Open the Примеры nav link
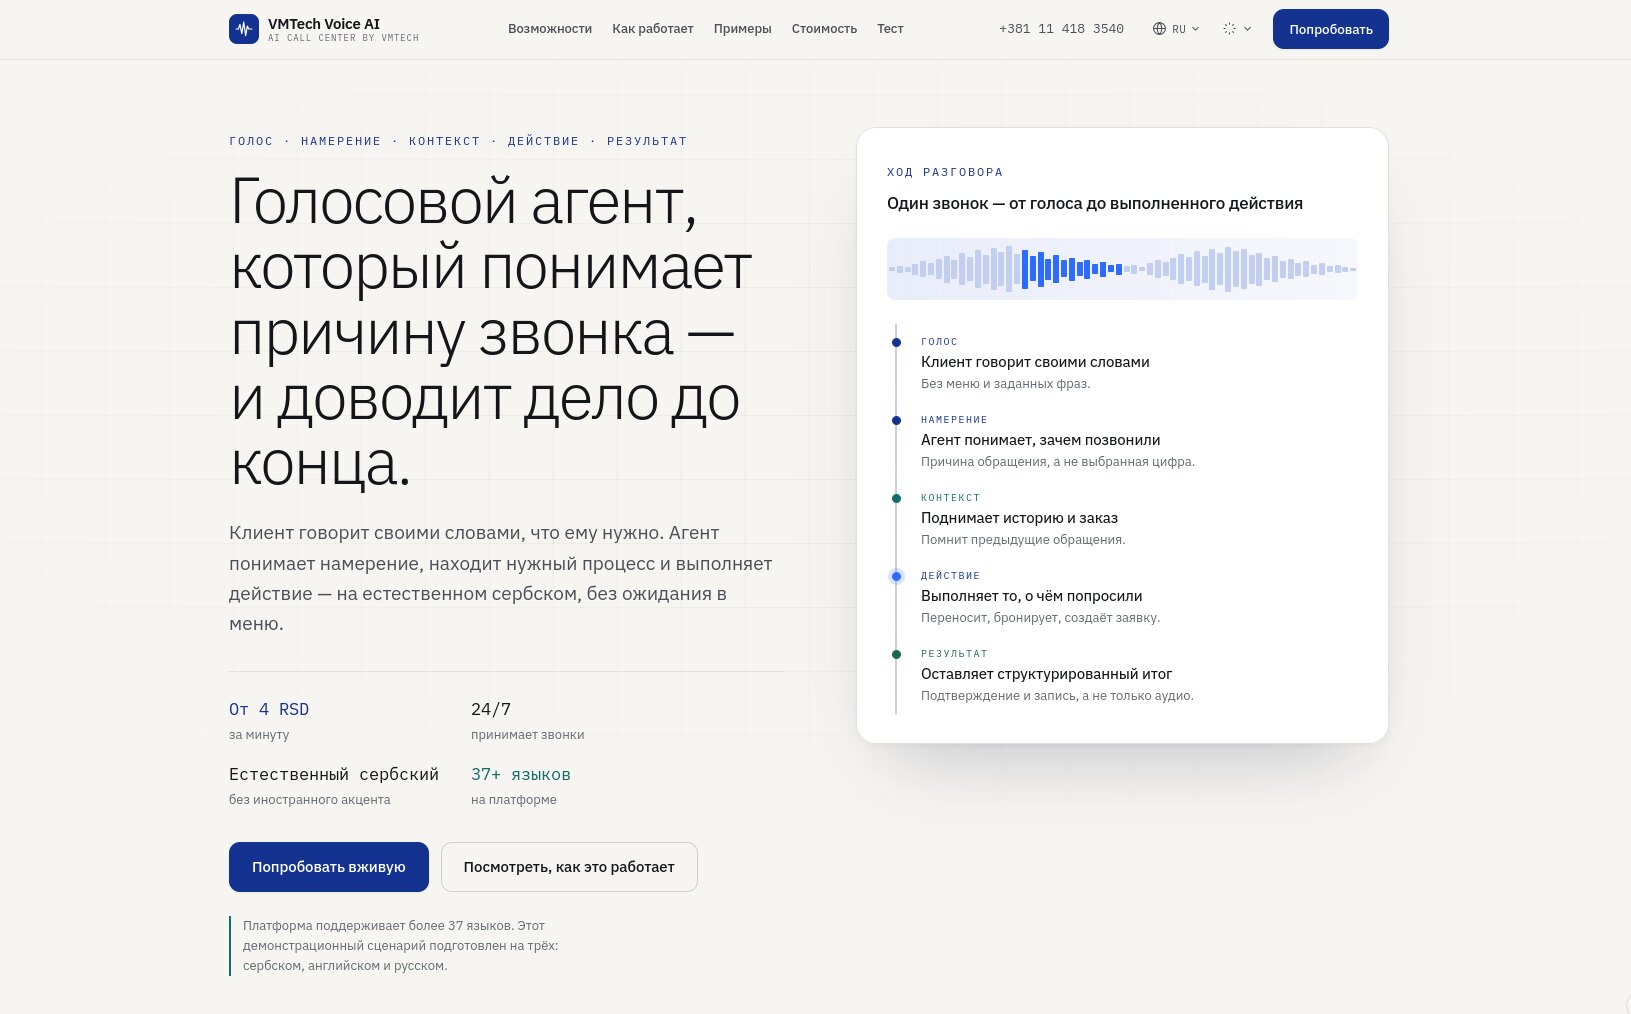1631x1014 pixels. click(743, 29)
